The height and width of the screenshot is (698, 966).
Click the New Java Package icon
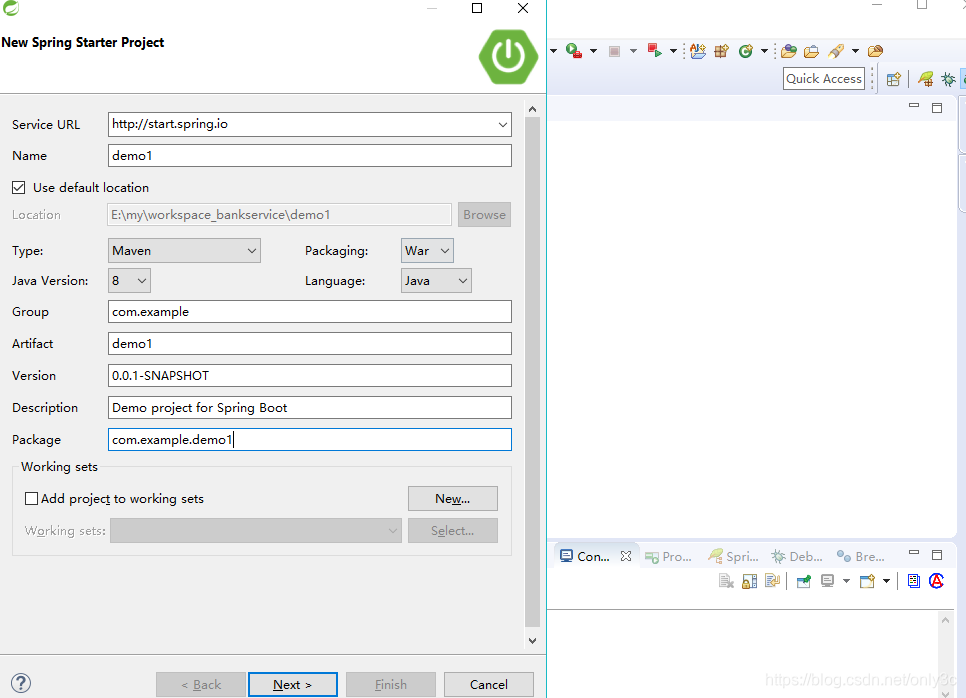[721, 51]
